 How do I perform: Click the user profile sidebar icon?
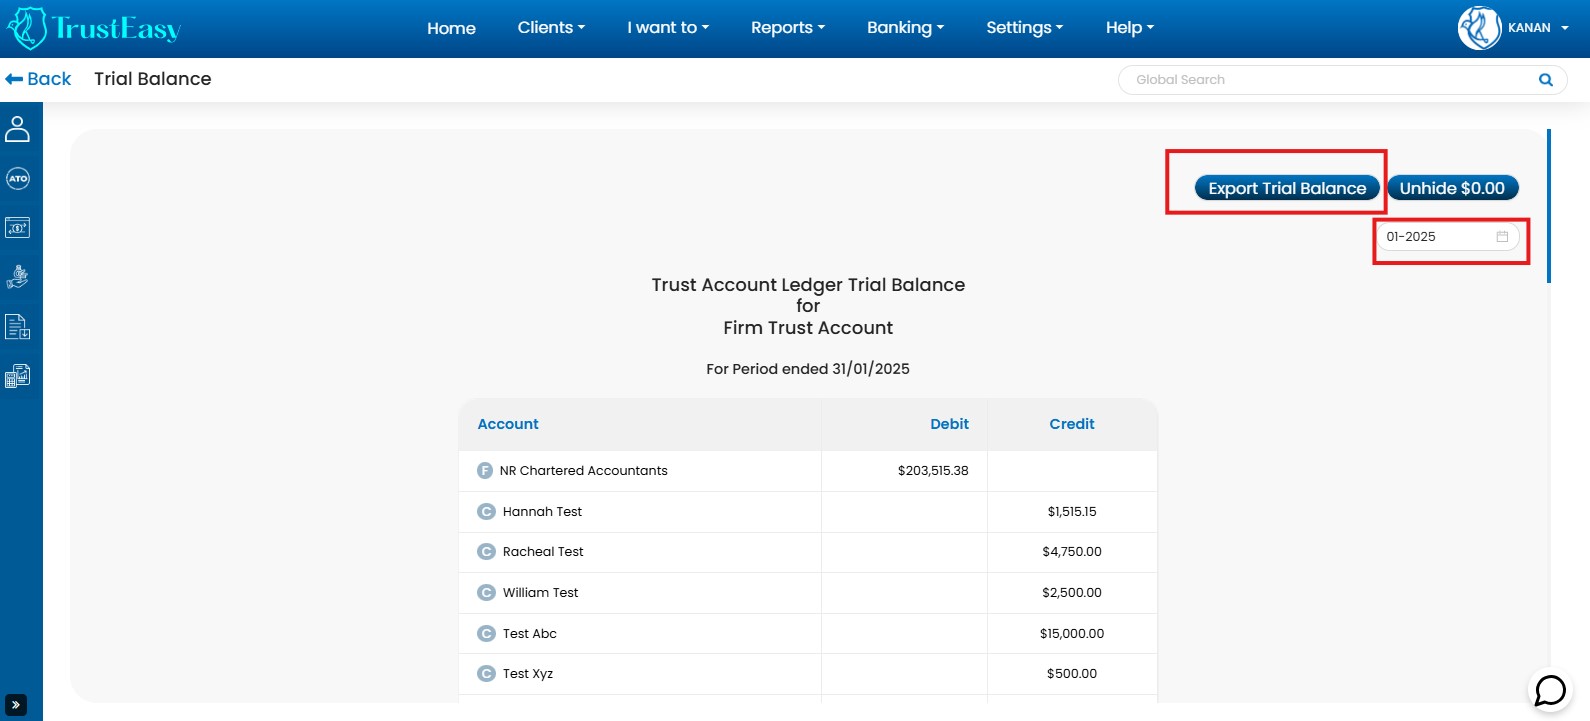click(x=18, y=129)
